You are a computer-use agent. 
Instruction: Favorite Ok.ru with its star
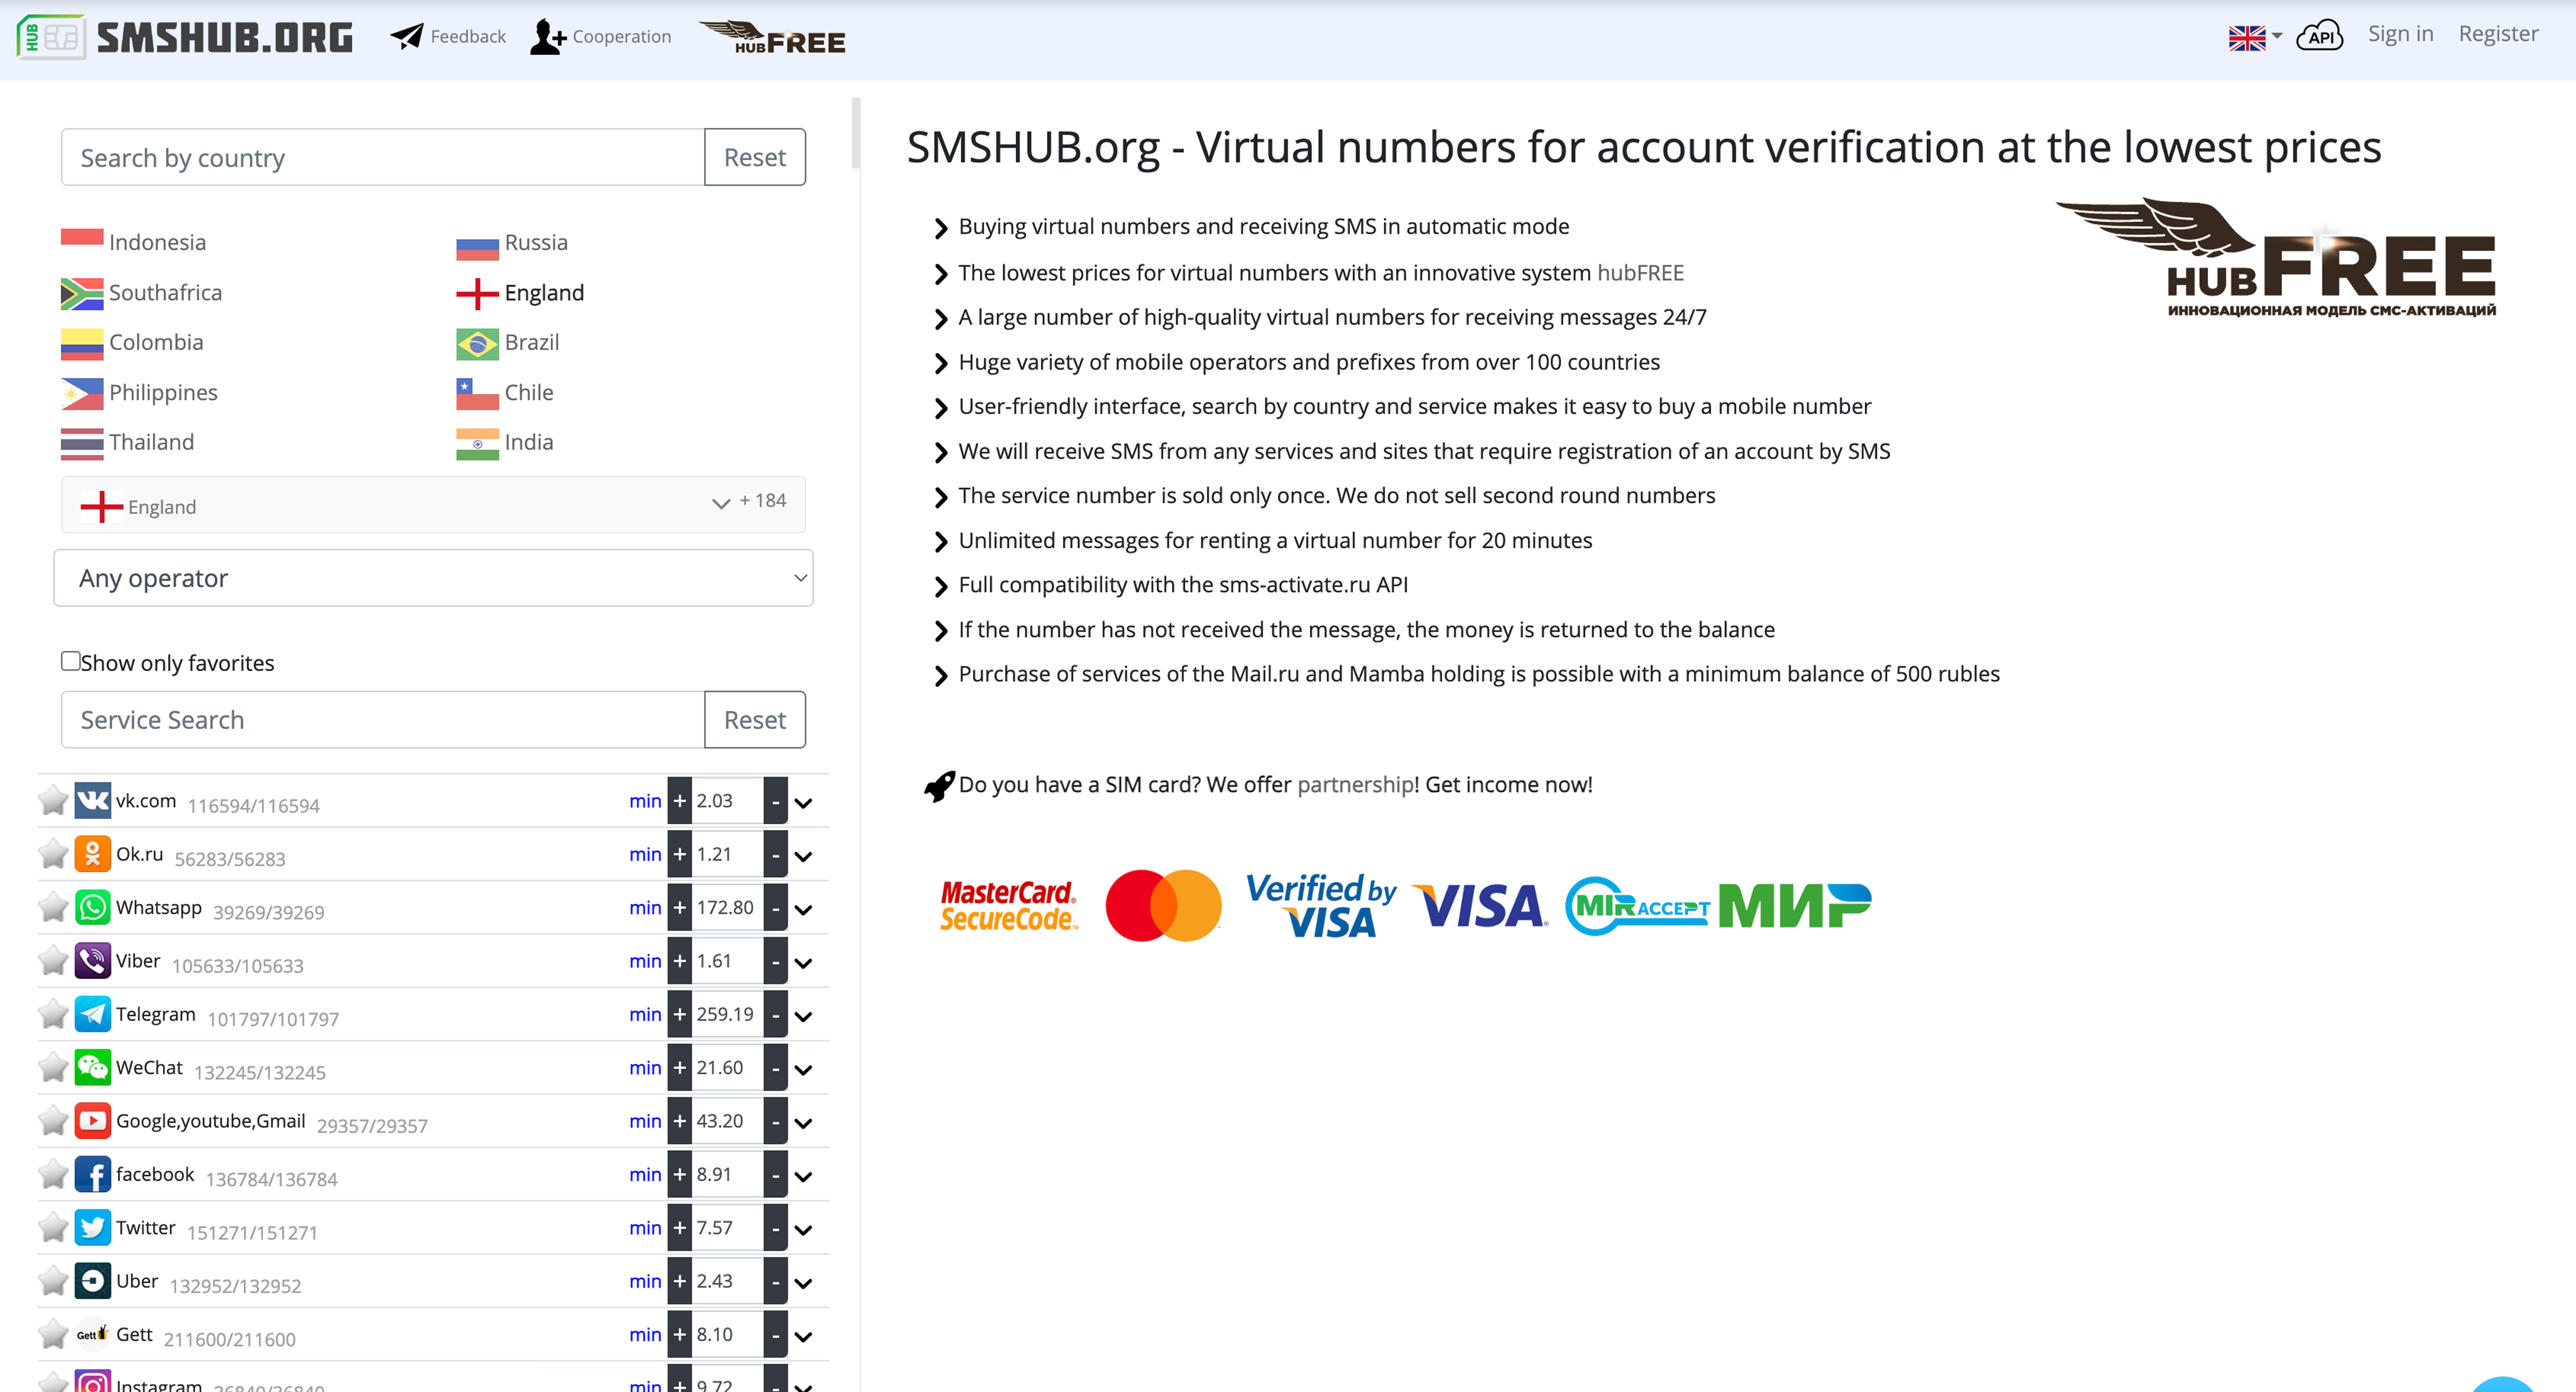pos(53,854)
